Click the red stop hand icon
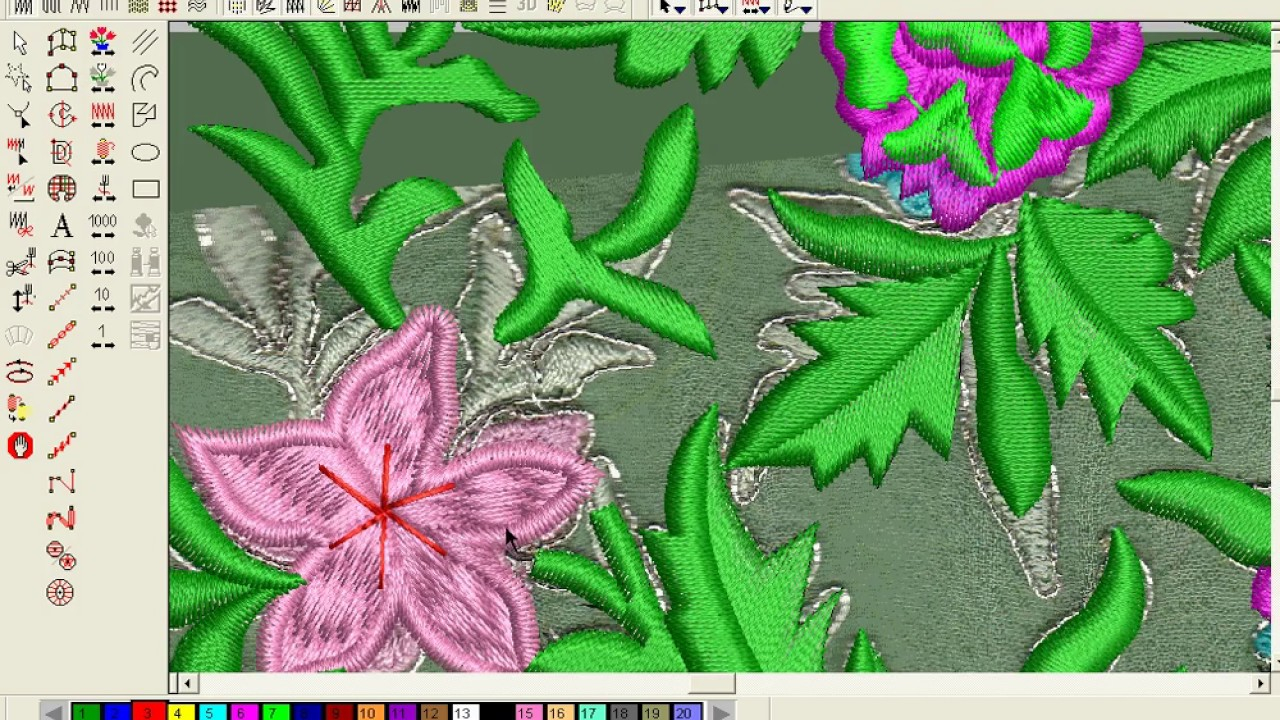The height and width of the screenshot is (720, 1280). pos(20,446)
